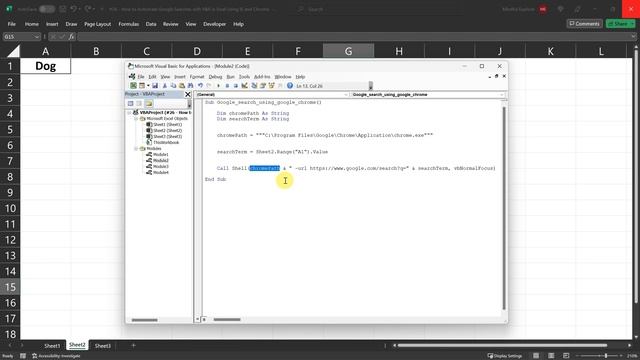Click View Object icon in Project panel
640x360 pixels.
pos(139,104)
